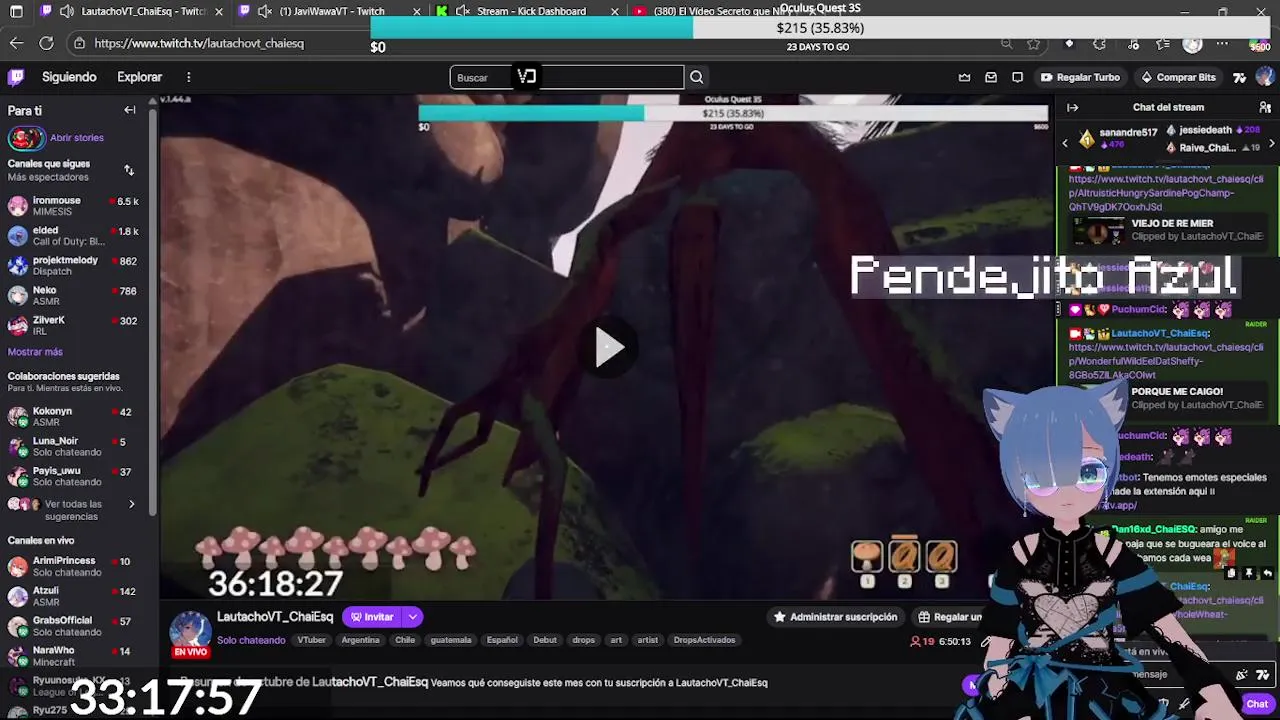Expand Ver todas las sugerencias
The width and height of the screenshot is (1280, 720).
pyautogui.click(x=75, y=510)
